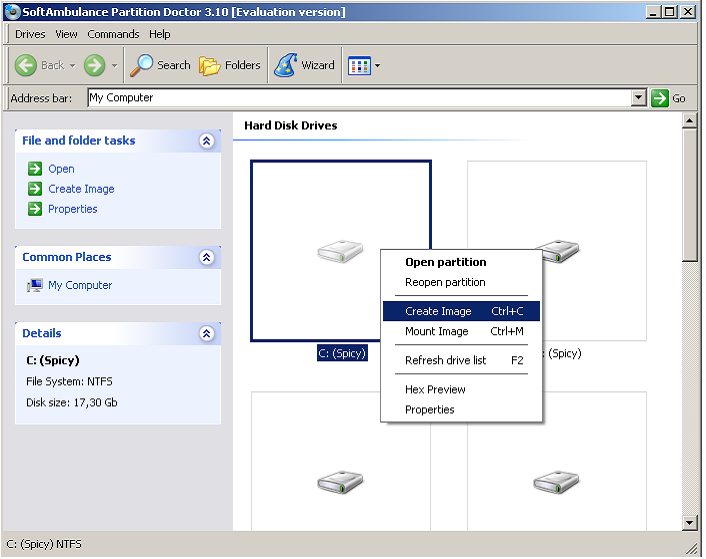The image size is (706, 559).
Task: Choose Open partition in context menu
Action: click(x=461, y=262)
